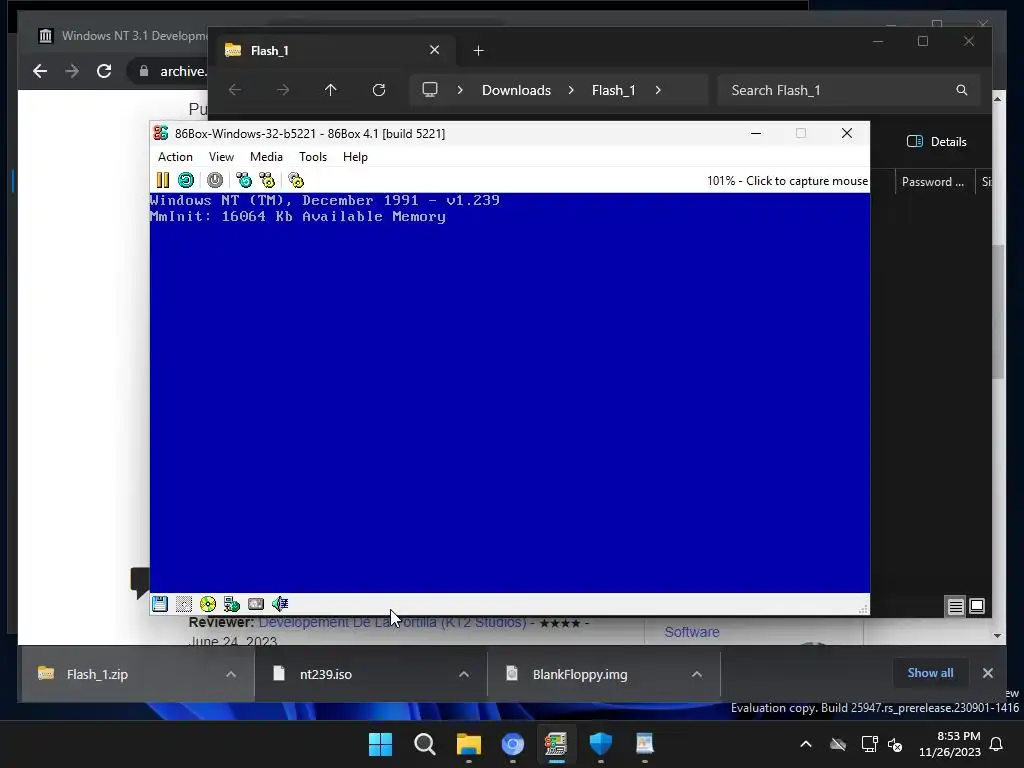Go up one folder in File Explorer
Screen dimensions: 1024x768
point(330,90)
